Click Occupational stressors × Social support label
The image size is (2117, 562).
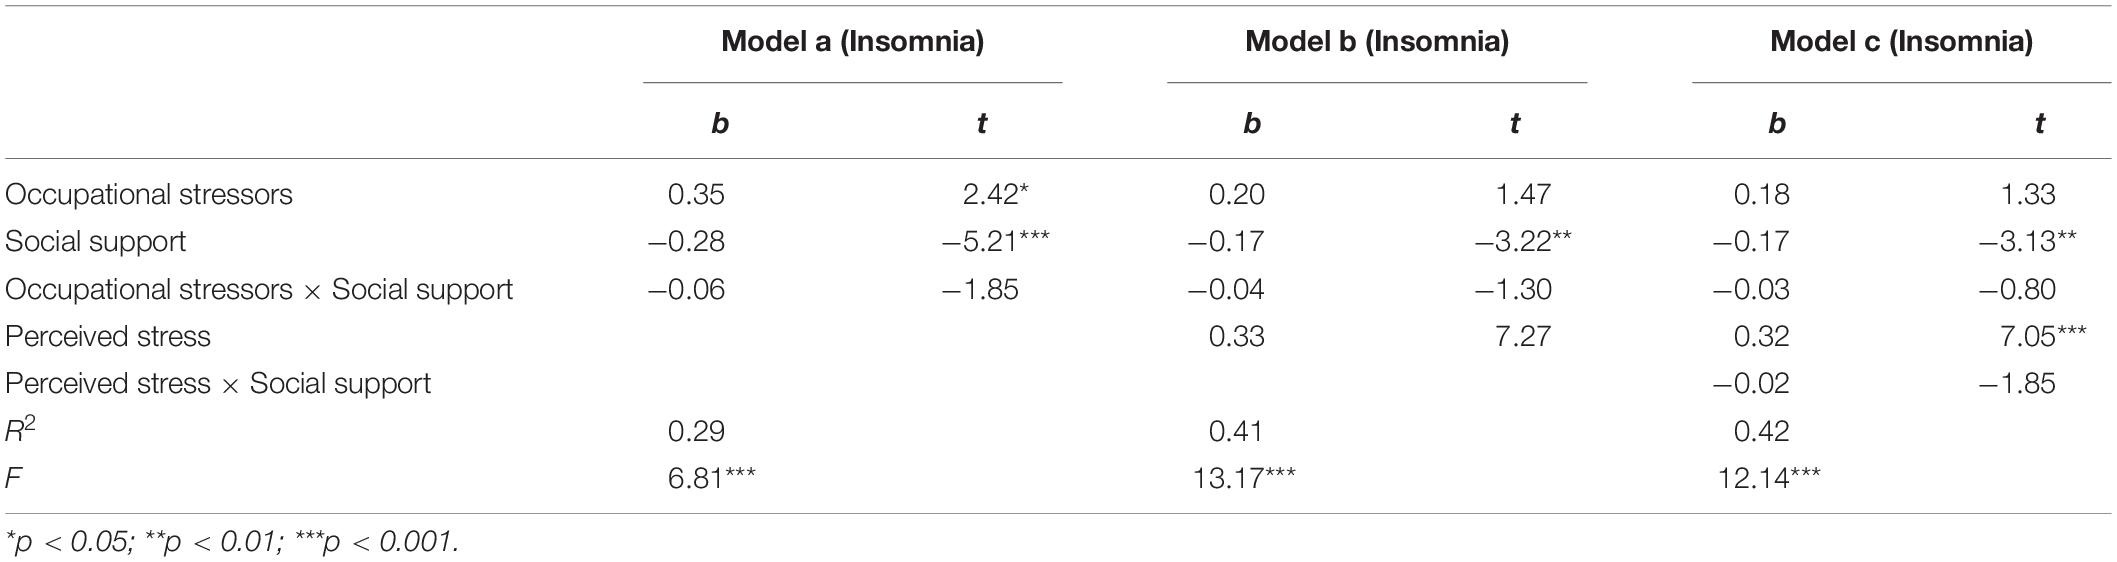point(259,289)
